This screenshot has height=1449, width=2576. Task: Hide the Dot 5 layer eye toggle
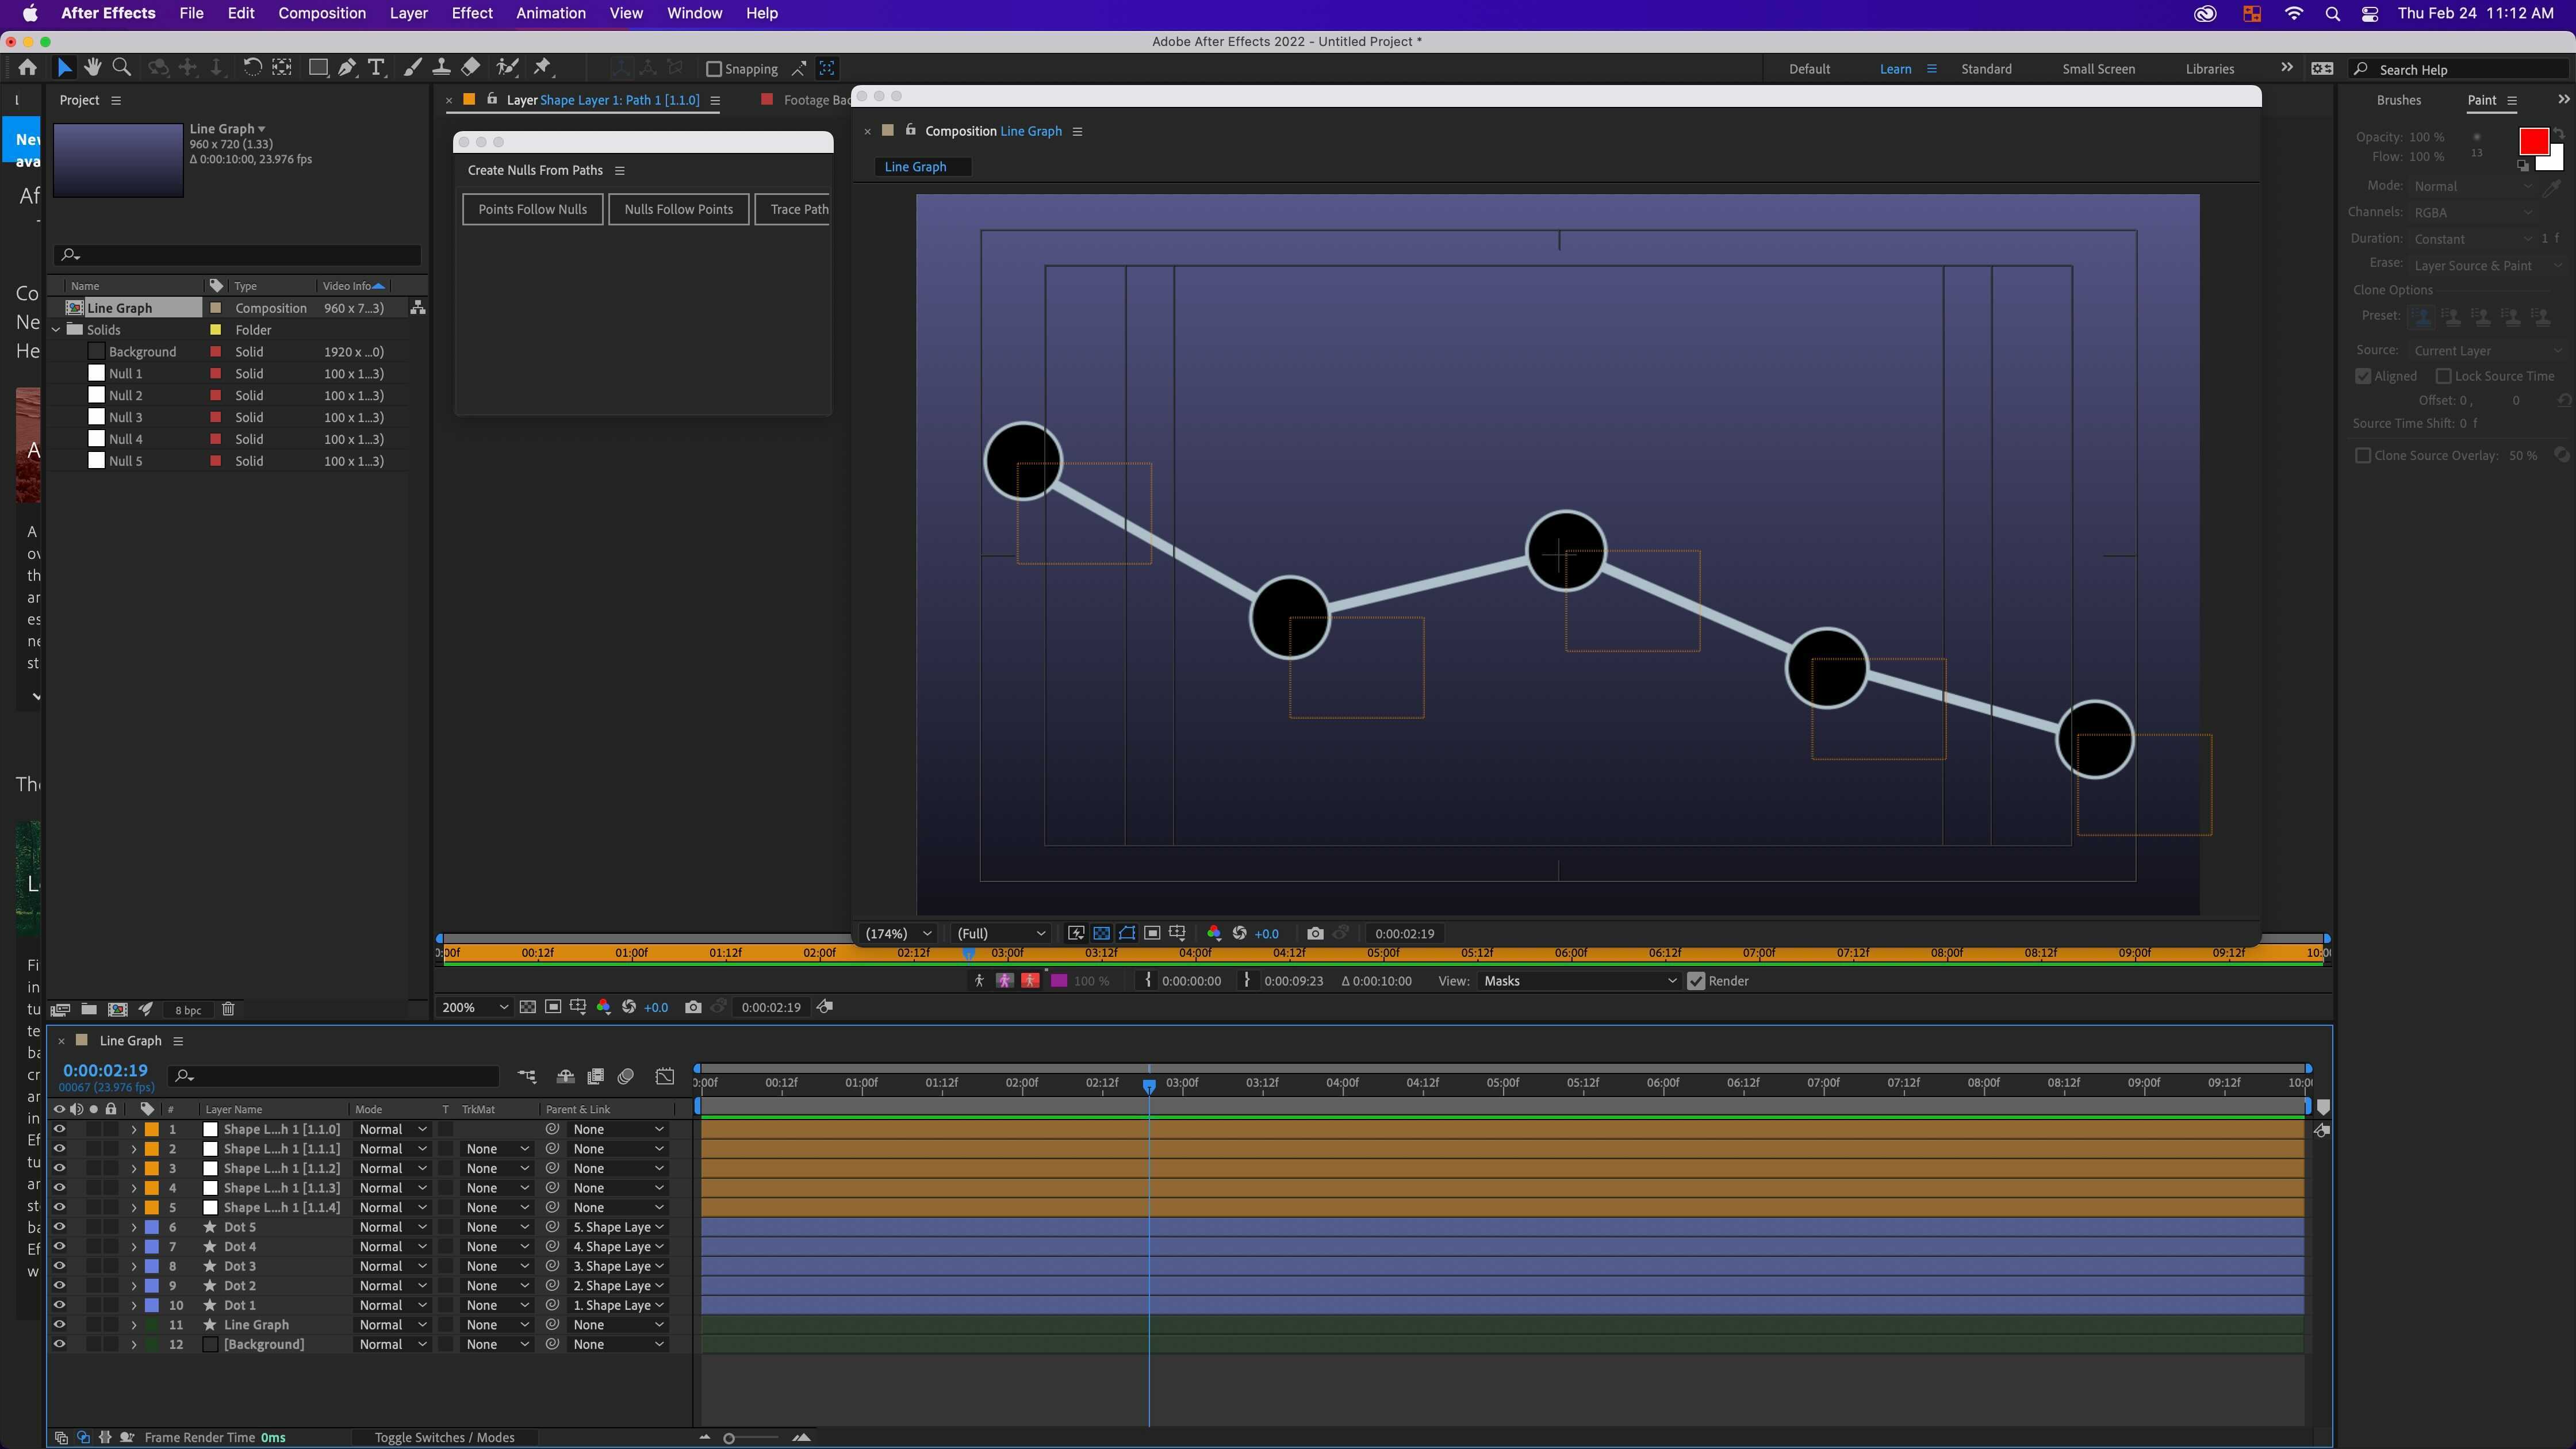(x=59, y=1227)
